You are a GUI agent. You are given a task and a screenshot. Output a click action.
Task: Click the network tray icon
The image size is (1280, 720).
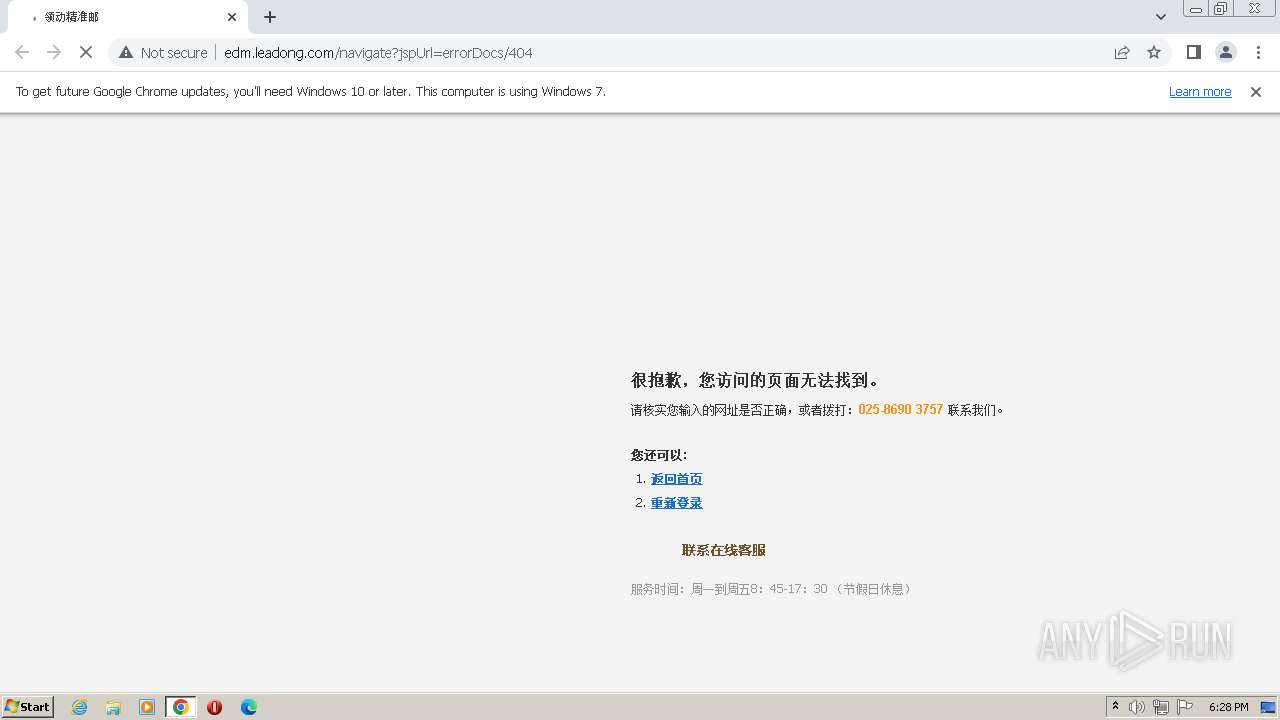(1161, 707)
